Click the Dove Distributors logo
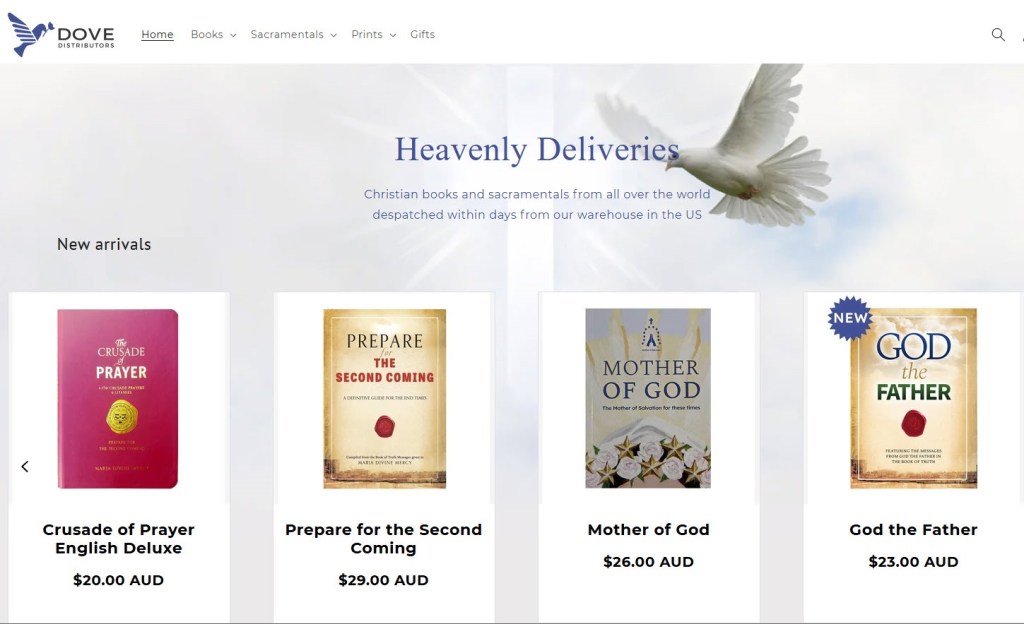 [61, 35]
